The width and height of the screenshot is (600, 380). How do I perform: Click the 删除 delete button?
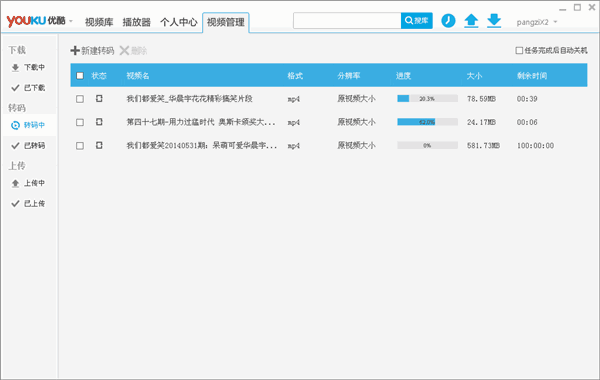133,51
